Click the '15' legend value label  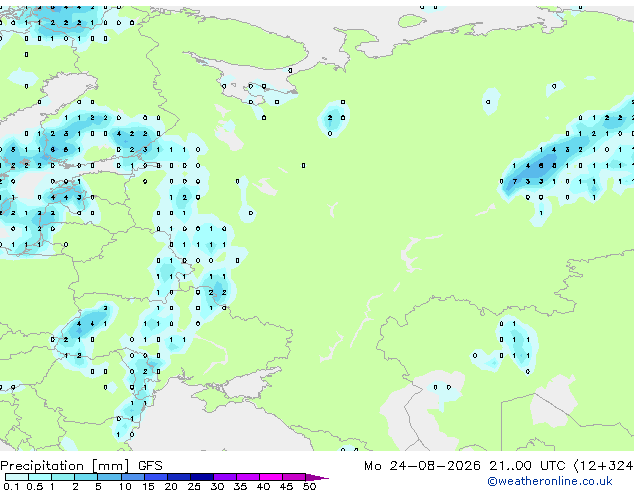pyautogui.click(x=148, y=486)
